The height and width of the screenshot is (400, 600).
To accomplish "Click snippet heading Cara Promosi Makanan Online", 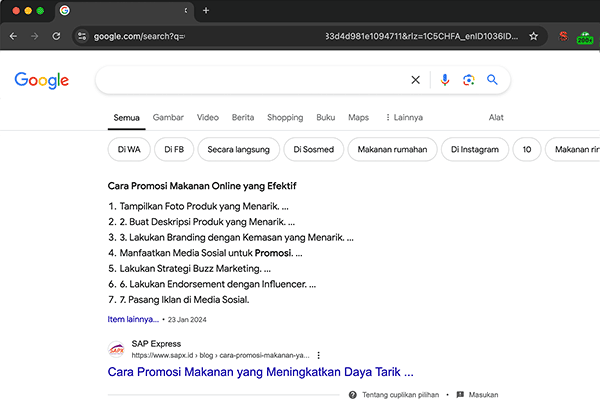I will pyautogui.click(x=202, y=186).
